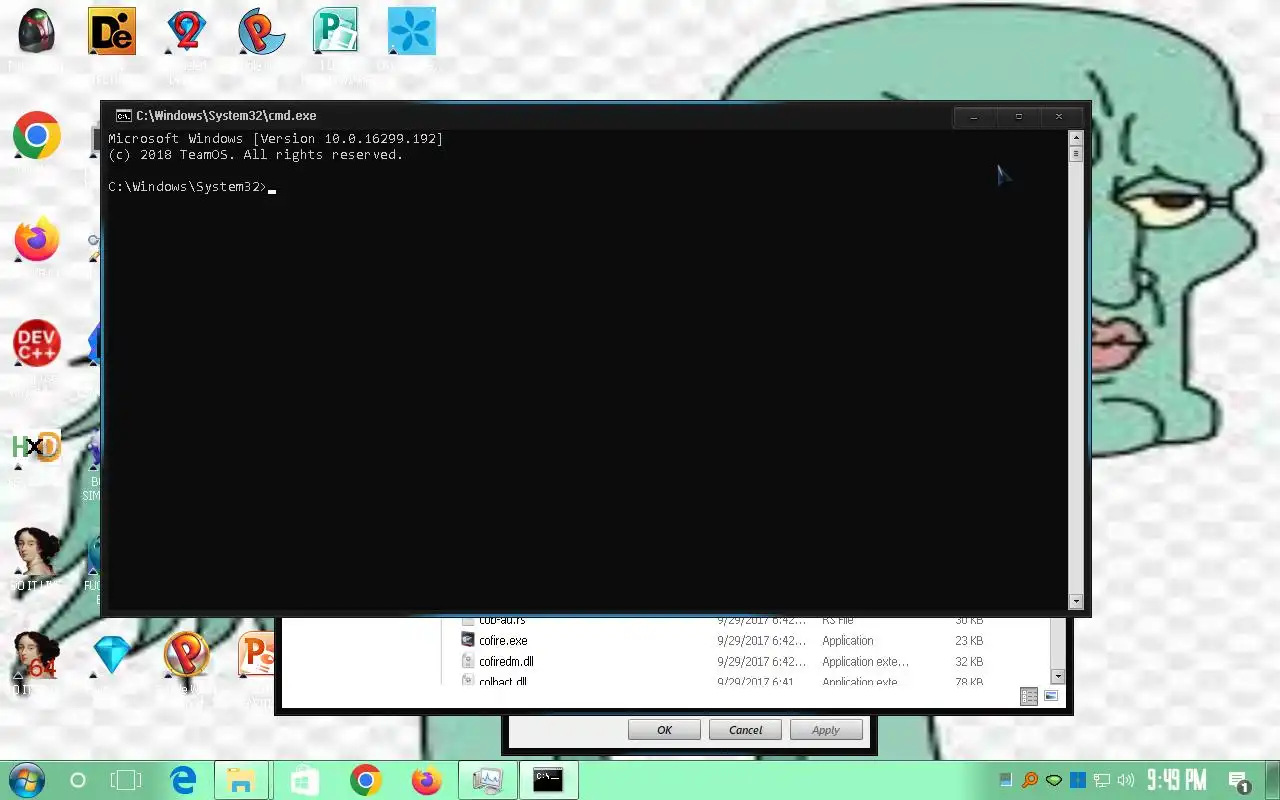Launch Chrome from the taskbar
This screenshot has height=800, width=1280.
coord(366,780)
